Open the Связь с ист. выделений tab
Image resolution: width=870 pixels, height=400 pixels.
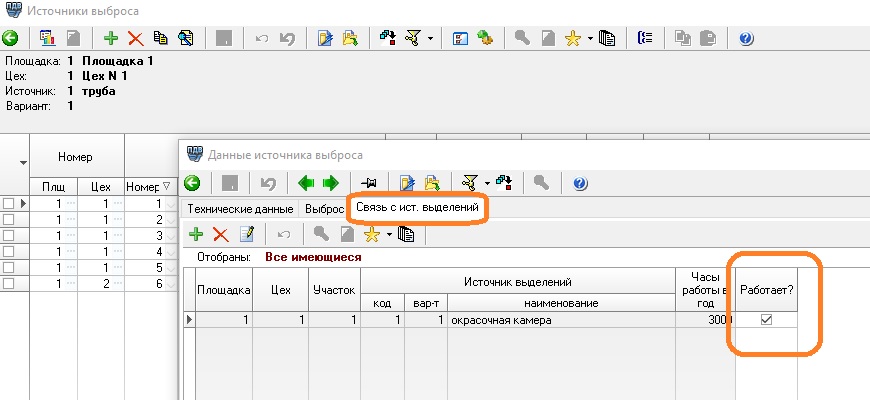[x=418, y=209]
